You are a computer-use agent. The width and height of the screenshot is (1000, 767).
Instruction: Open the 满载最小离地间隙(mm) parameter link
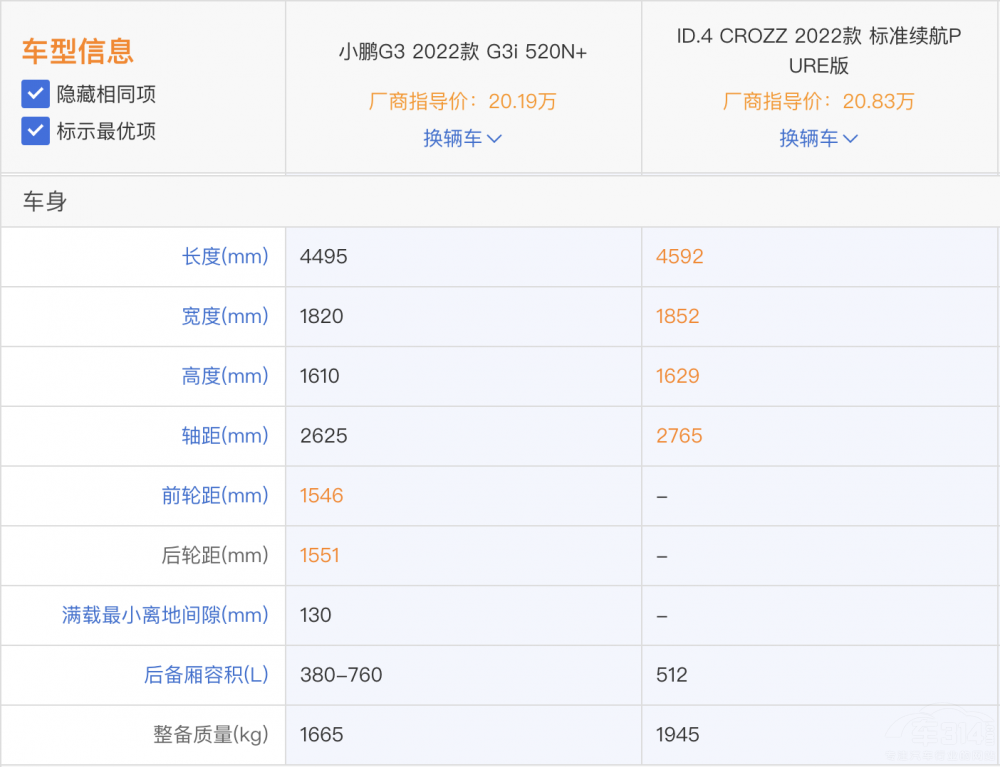[x=165, y=616]
